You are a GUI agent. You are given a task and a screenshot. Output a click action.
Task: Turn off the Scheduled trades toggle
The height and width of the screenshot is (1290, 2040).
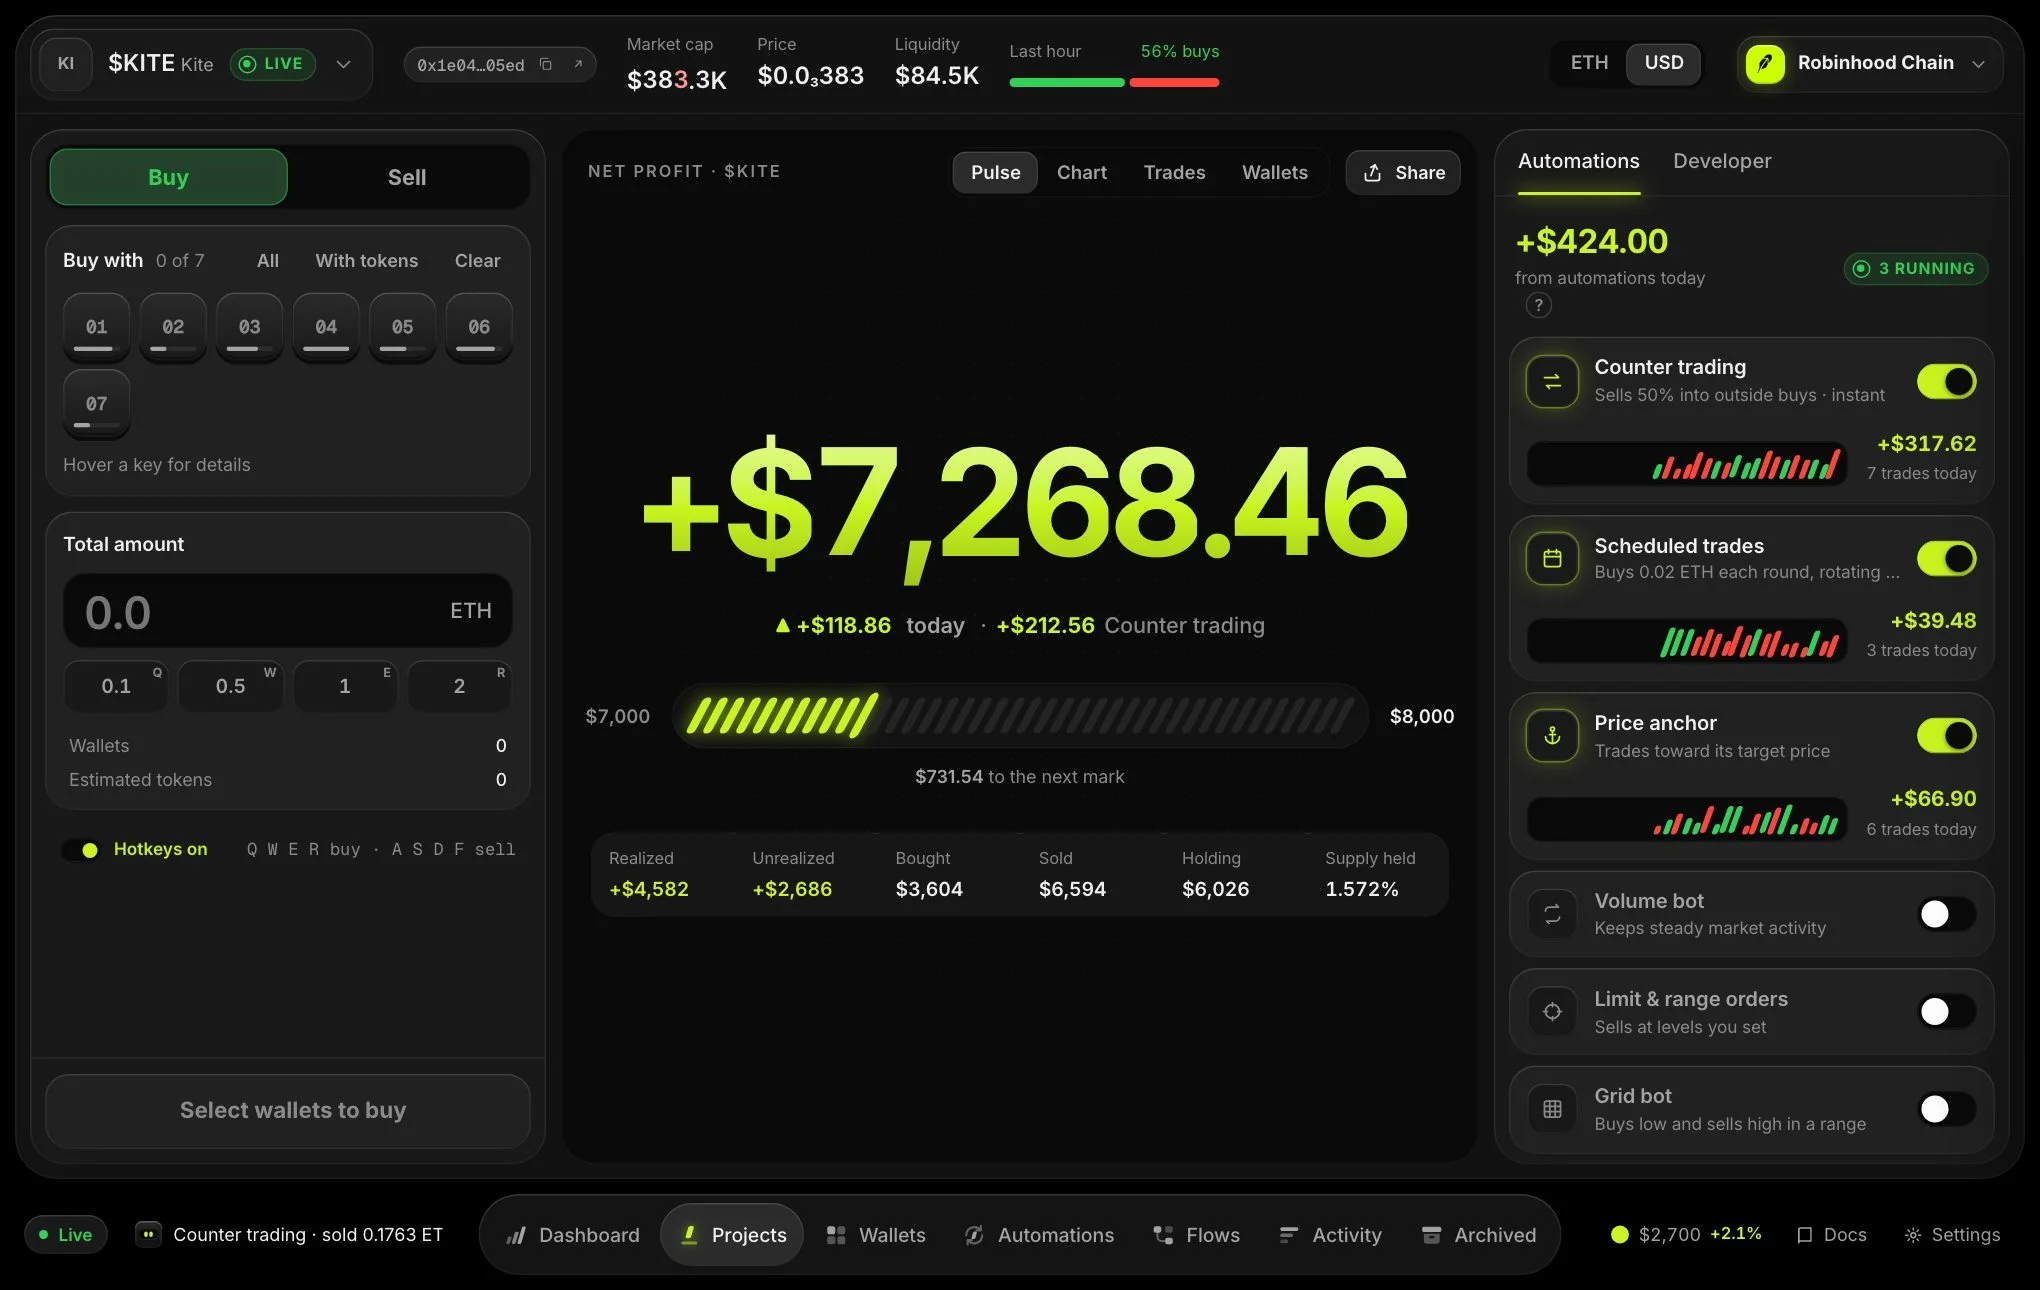point(1946,559)
